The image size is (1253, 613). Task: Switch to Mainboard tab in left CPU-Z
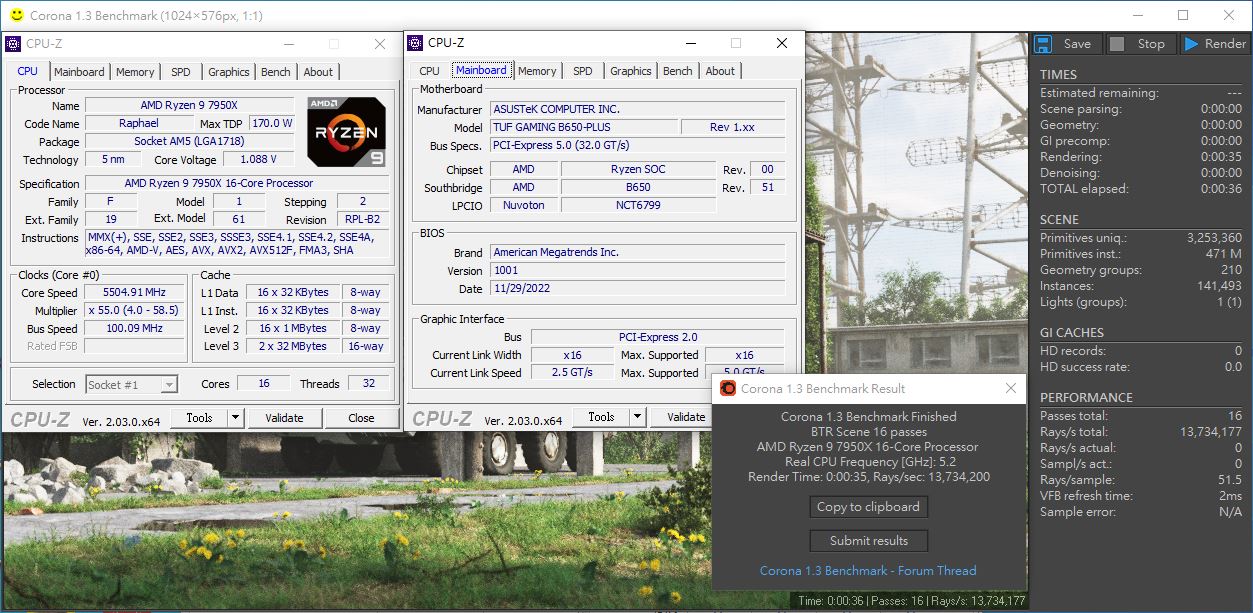pyautogui.click(x=79, y=72)
